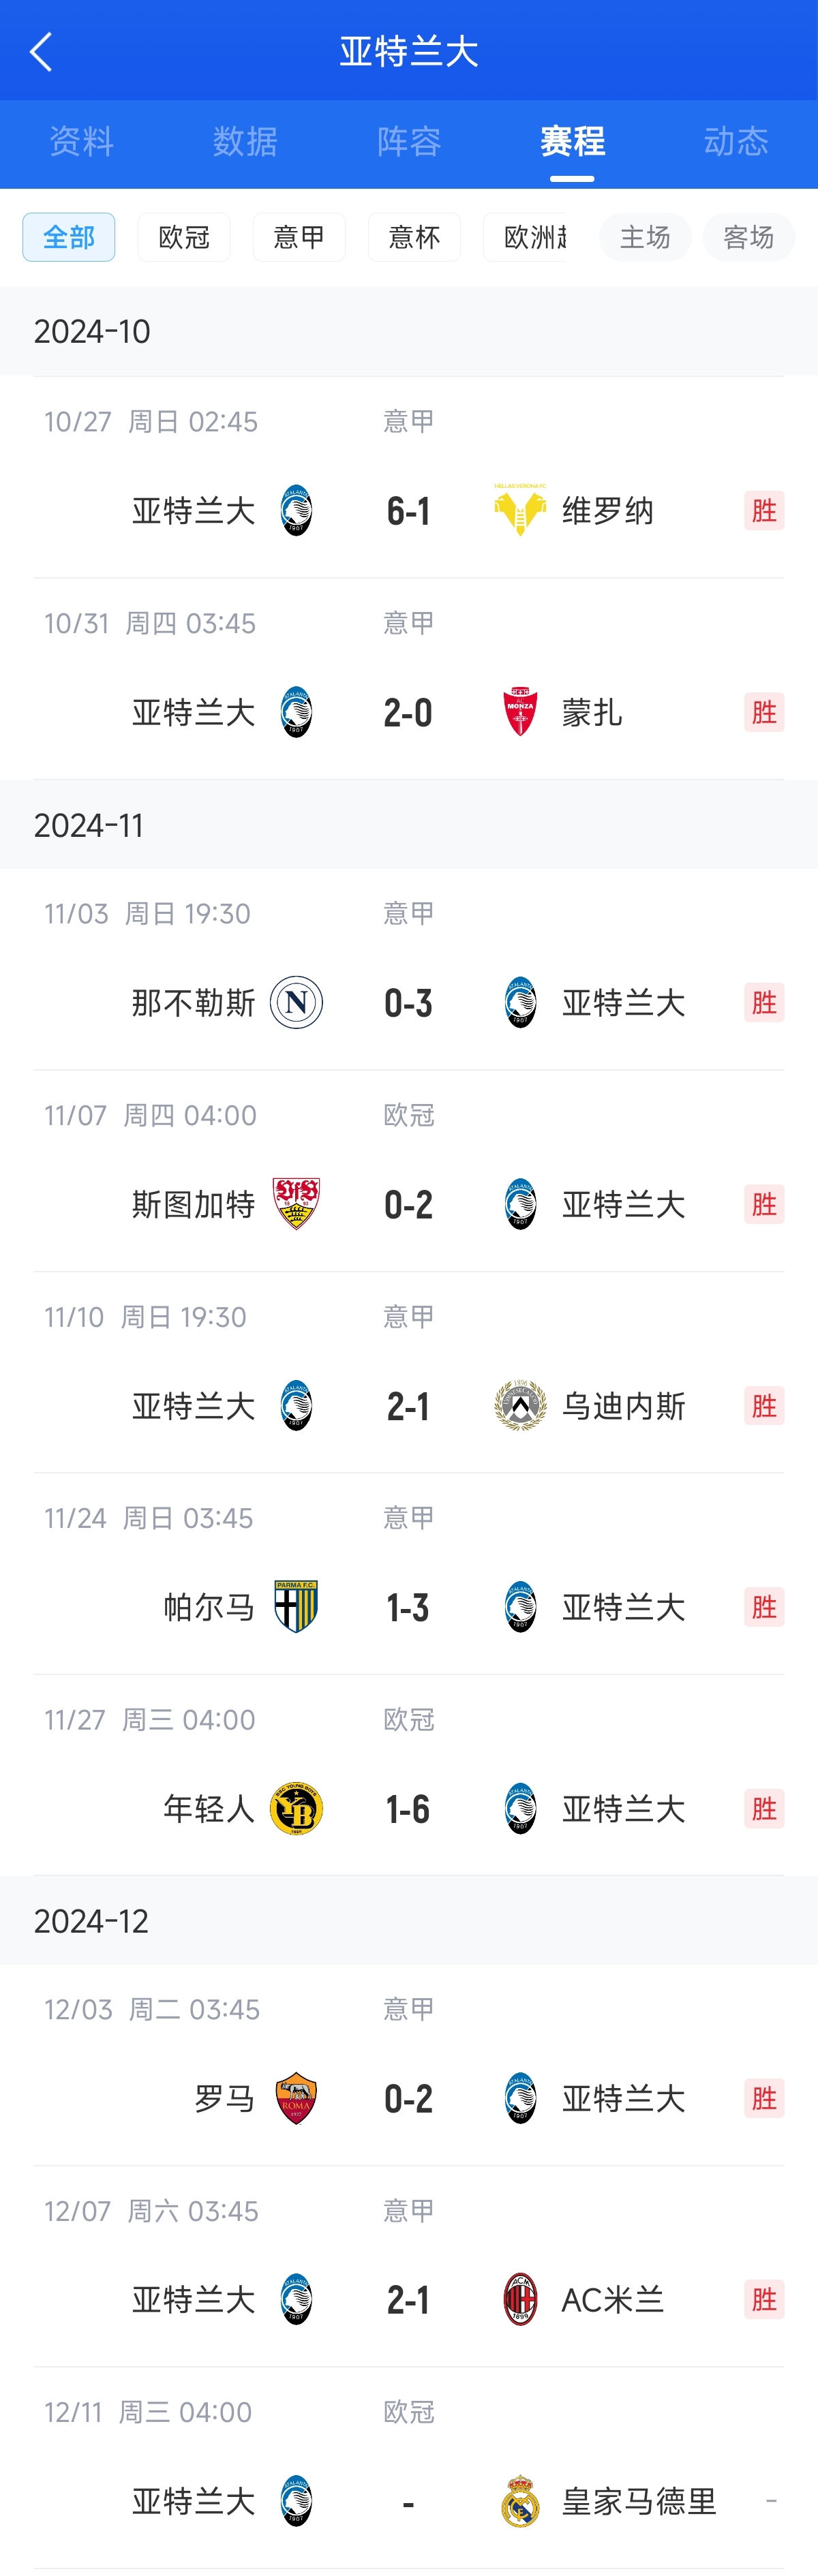Toggle the 客场 away filter
This screenshot has height=2576, width=818.
(748, 237)
